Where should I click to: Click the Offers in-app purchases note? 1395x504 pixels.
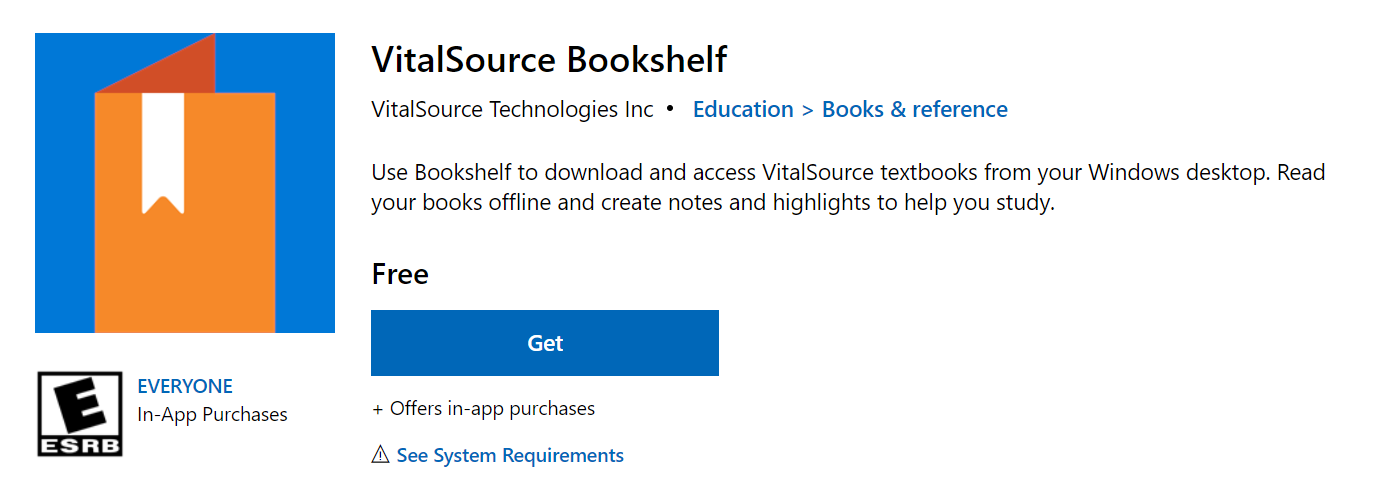(x=483, y=408)
